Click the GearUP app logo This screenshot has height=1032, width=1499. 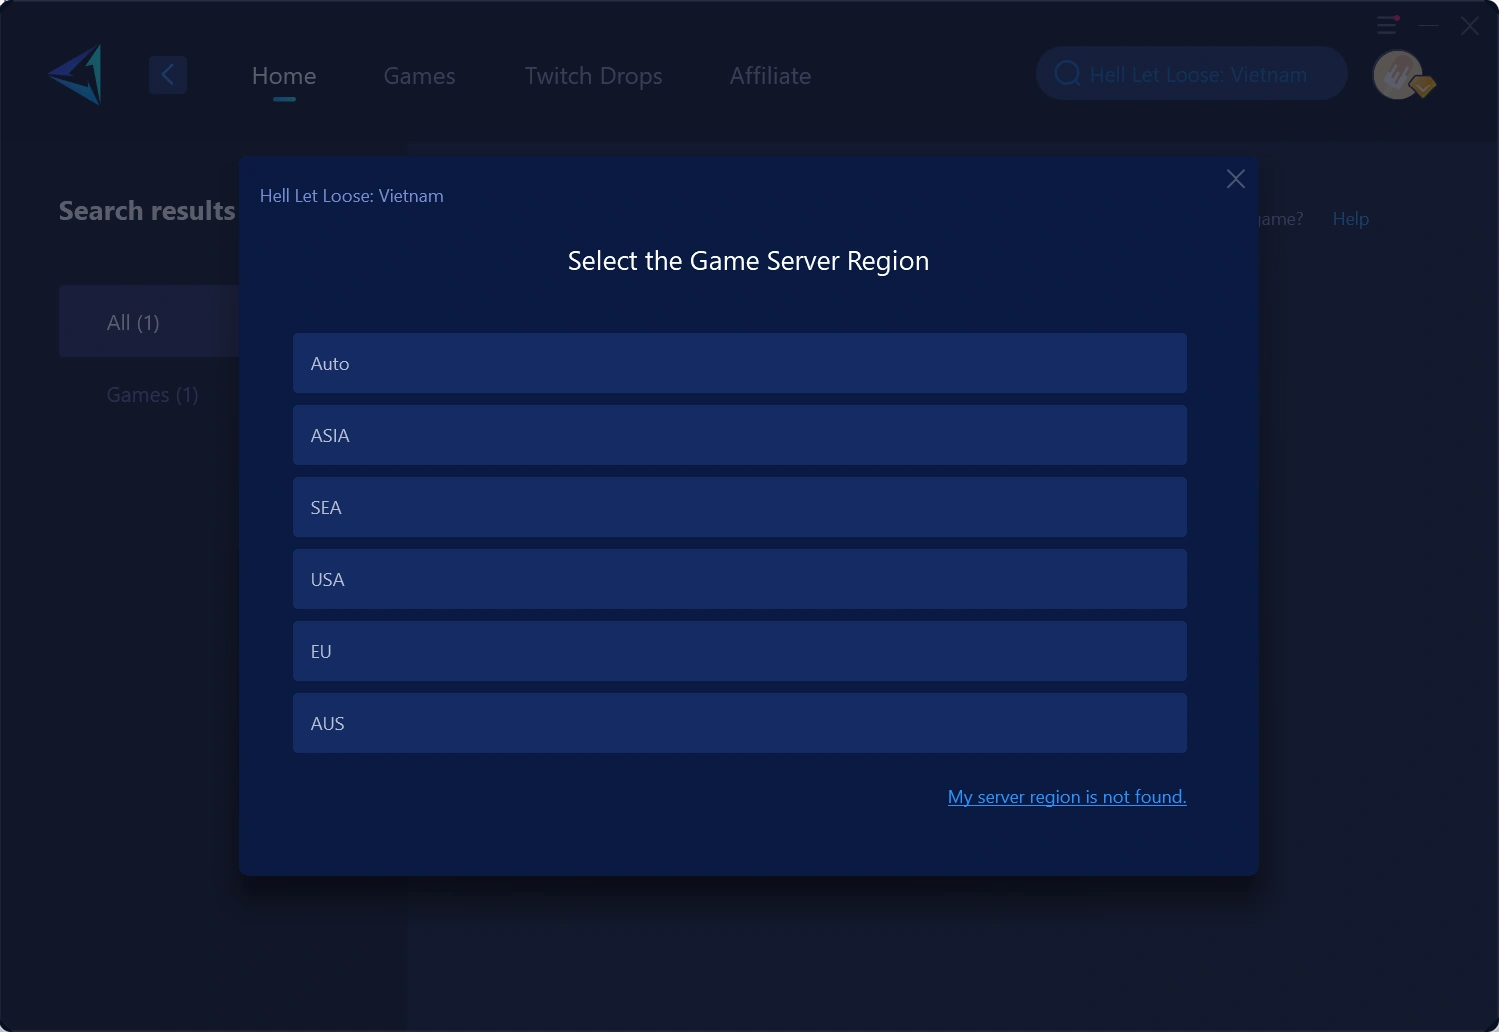pos(76,75)
